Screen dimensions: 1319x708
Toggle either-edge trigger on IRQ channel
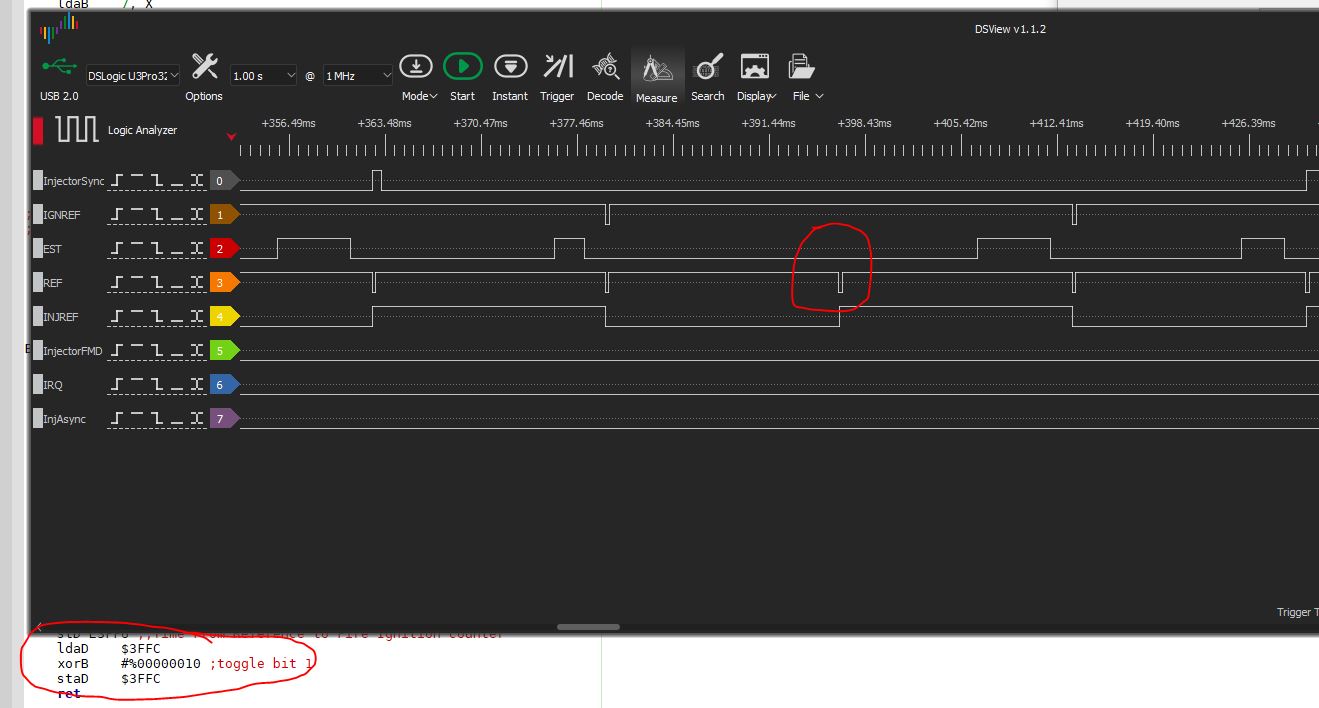click(197, 385)
